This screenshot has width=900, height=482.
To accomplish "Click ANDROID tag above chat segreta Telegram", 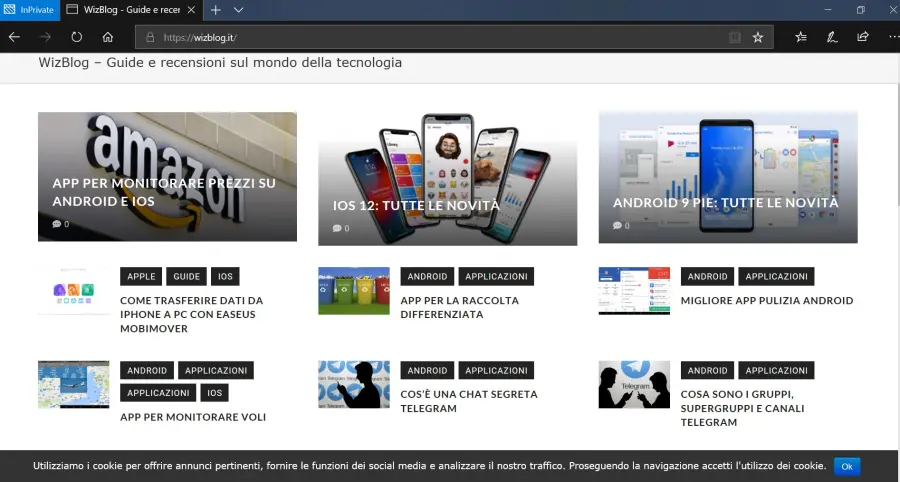I will click(x=427, y=370).
